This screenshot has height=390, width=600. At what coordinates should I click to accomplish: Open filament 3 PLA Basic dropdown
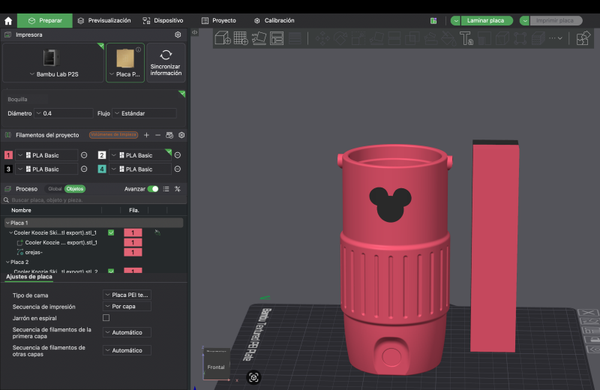pos(47,169)
